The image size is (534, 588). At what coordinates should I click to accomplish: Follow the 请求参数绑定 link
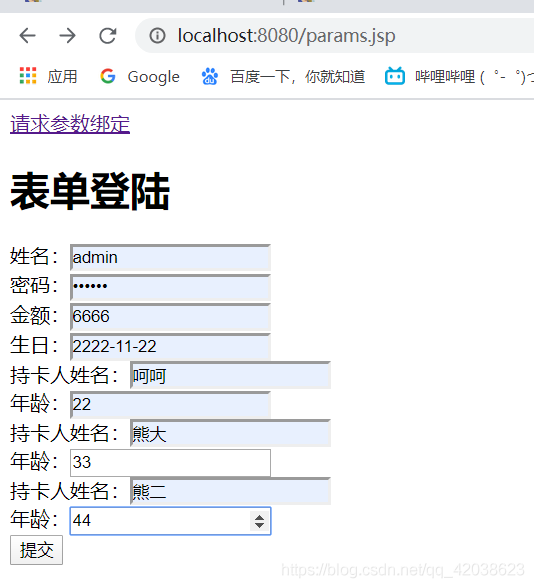(x=70, y=124)
